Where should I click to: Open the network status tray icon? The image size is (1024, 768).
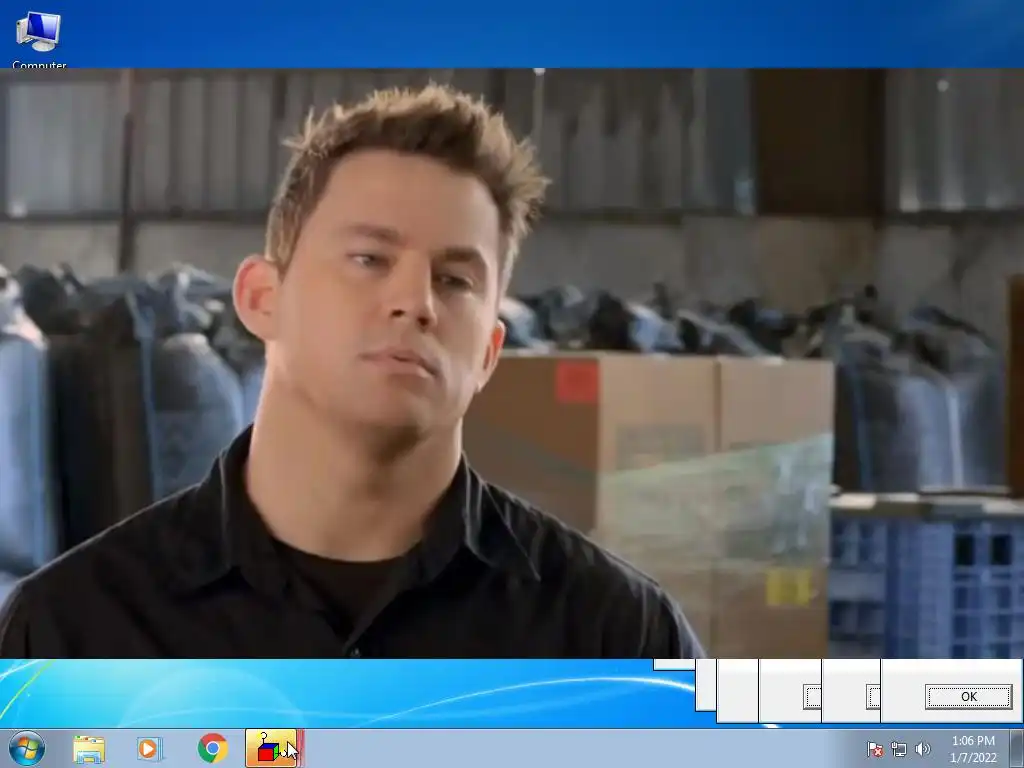pos(899,749)
